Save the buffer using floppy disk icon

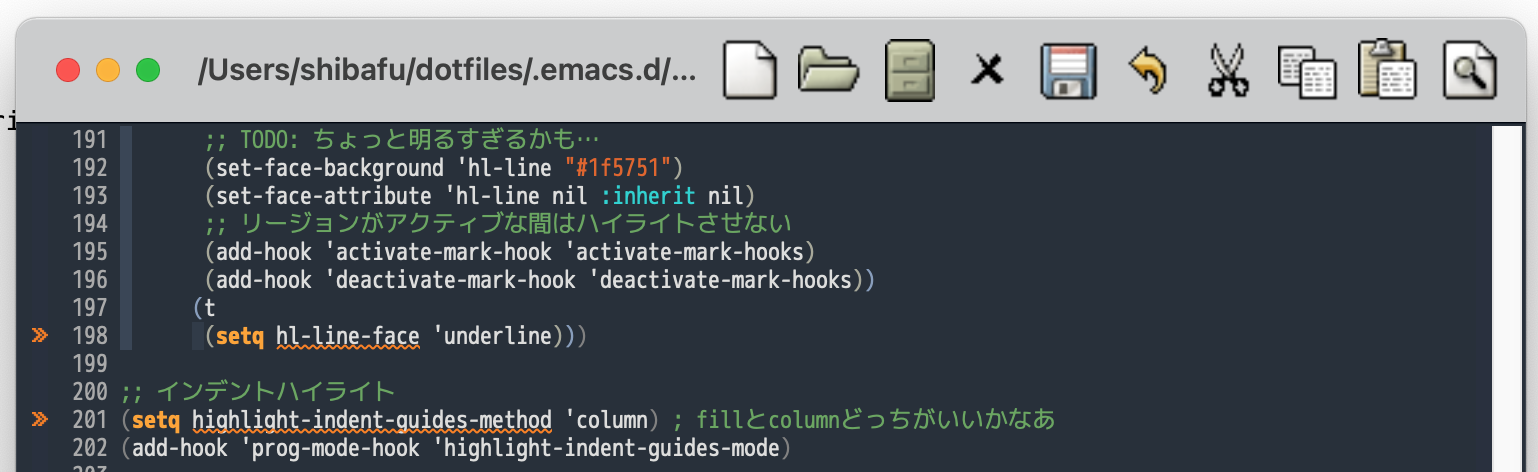(1068, 71)
